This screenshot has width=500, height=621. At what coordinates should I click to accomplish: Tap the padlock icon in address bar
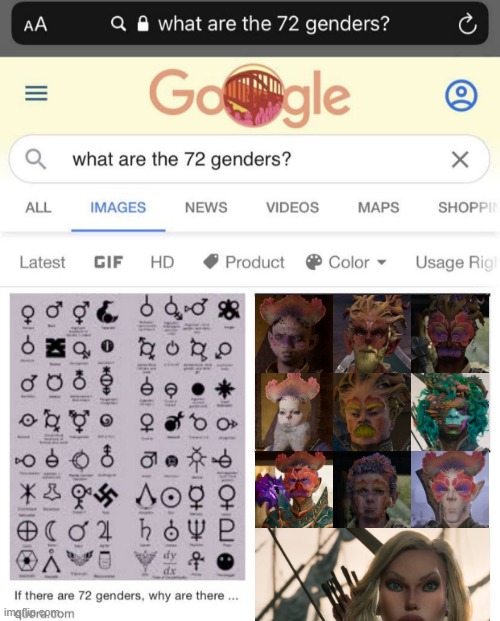(143, 24)
